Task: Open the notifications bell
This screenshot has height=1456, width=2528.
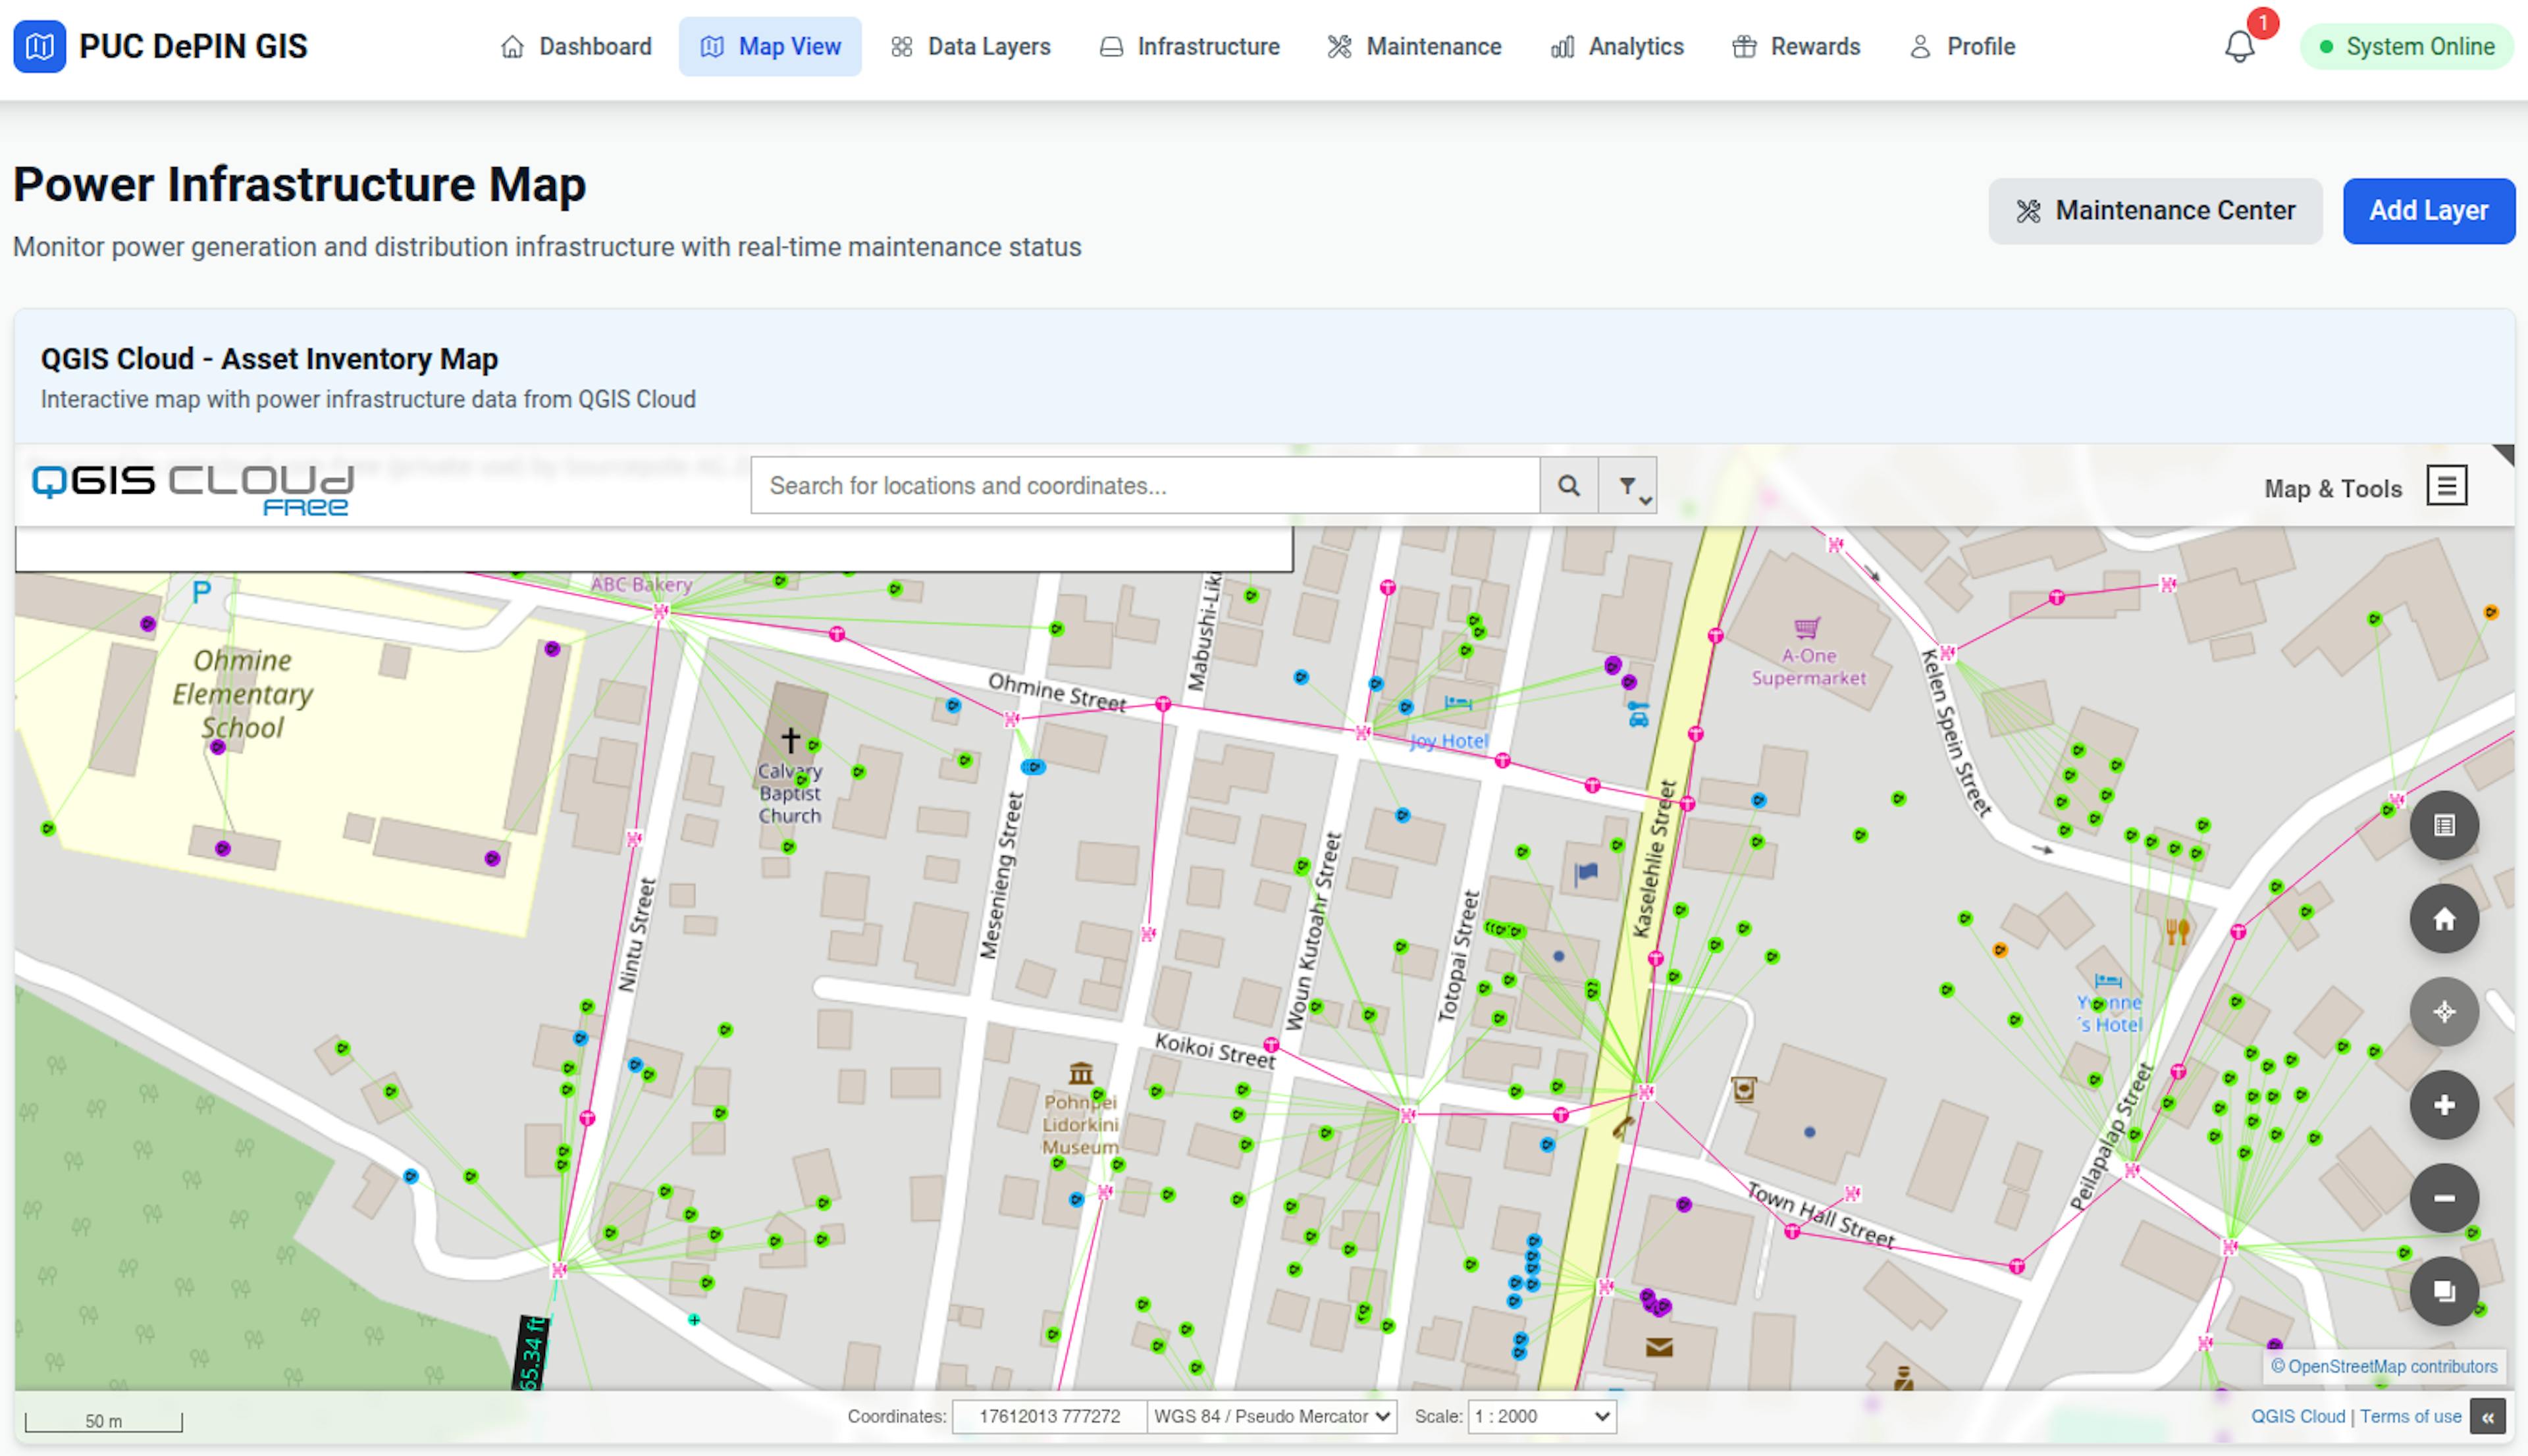Action: click(2239, 46)
